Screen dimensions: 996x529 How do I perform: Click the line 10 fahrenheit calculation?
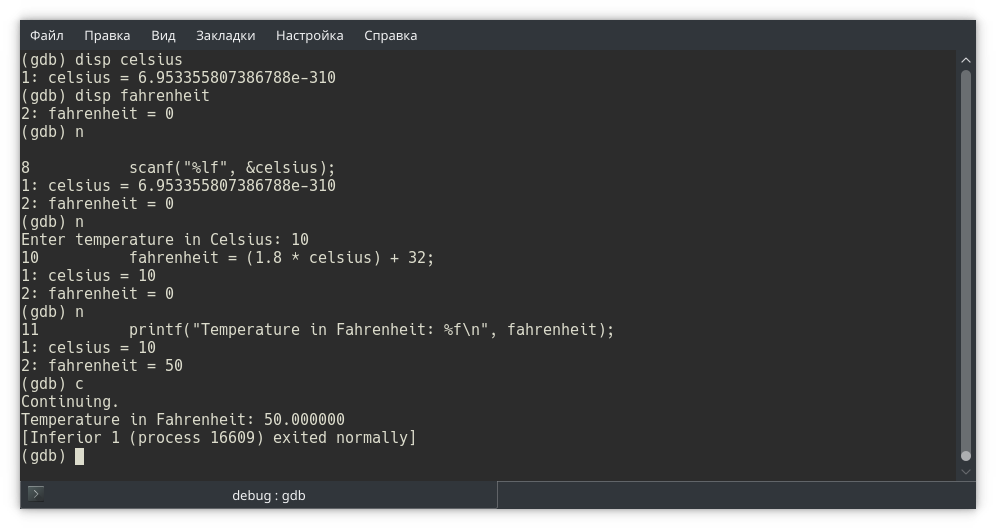[281, 258]
